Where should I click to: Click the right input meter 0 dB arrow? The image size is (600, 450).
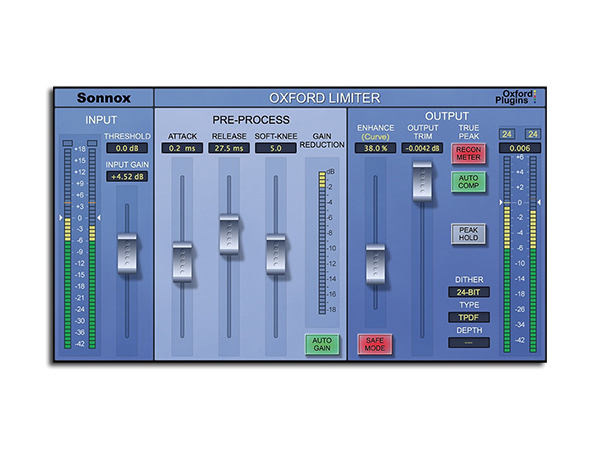pyautogui.click(x=99, y=217)
